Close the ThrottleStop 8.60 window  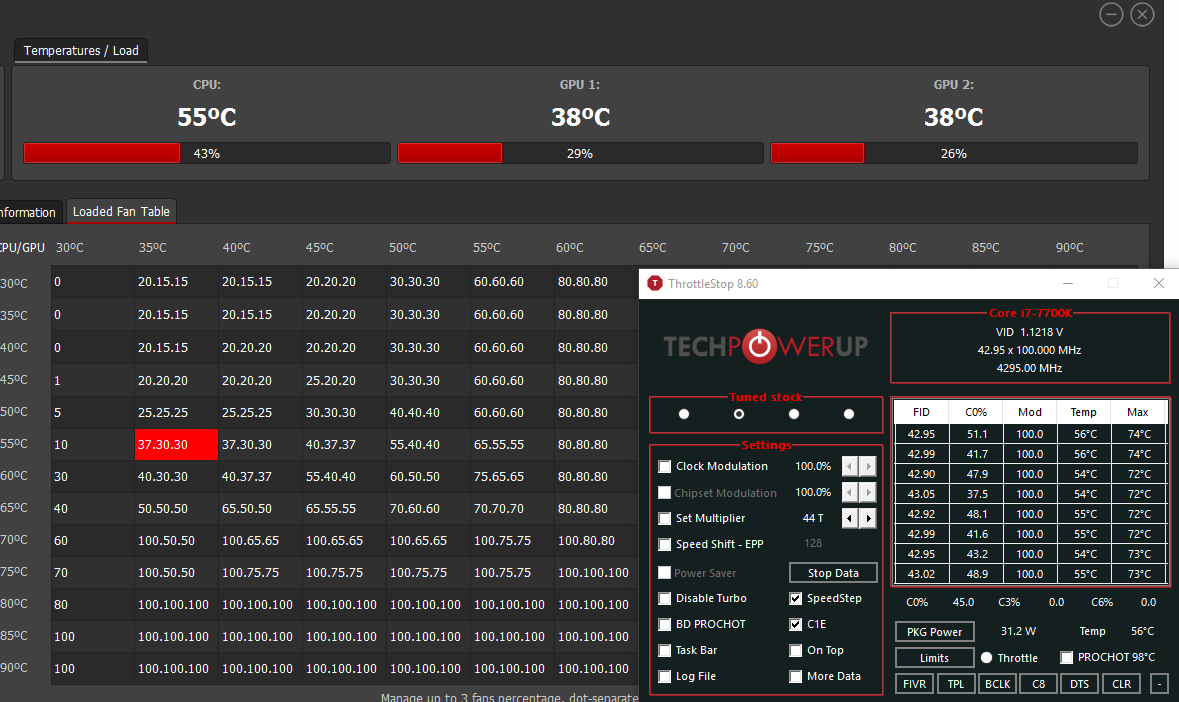pyautogui.click(x=1159, y=283)
